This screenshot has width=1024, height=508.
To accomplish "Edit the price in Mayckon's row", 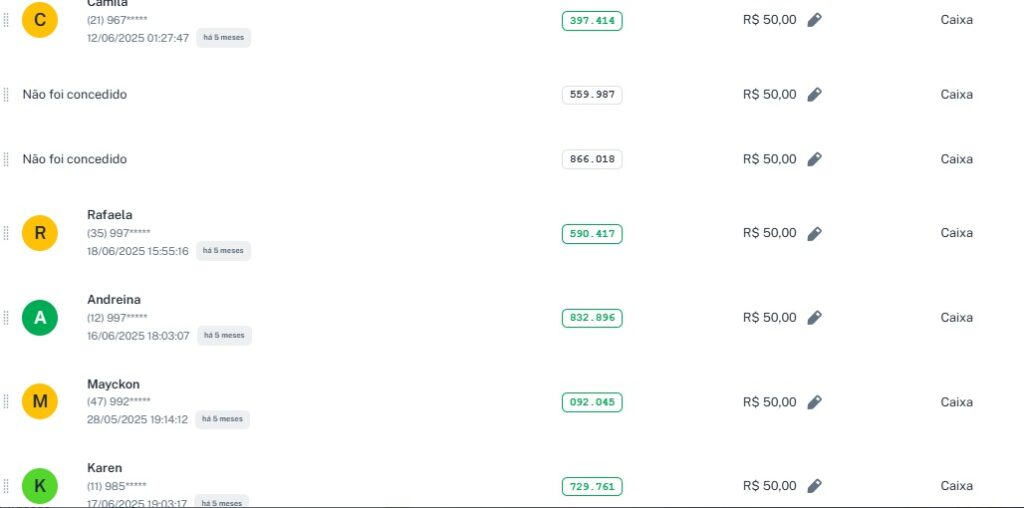I will 814,402.
